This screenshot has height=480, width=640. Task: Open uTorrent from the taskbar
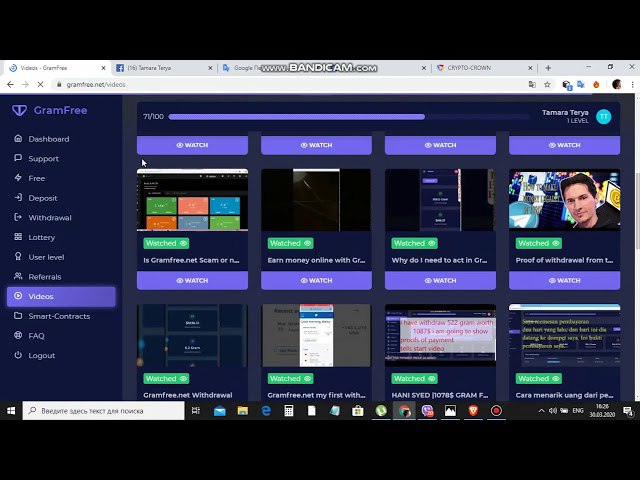(x=381, y=411)
